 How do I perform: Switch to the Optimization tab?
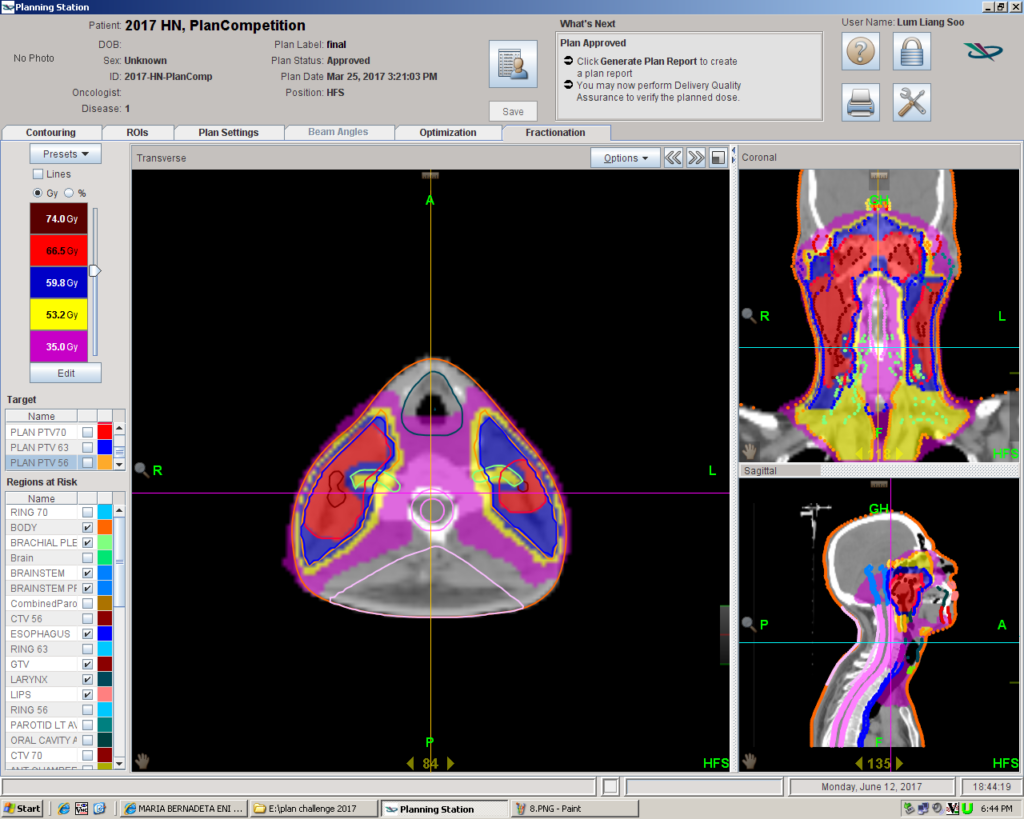[447, 132]
